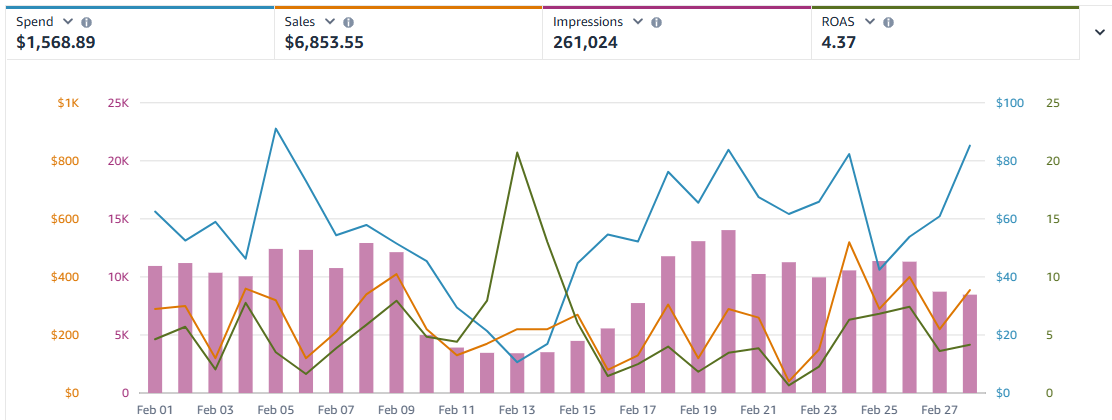Click the Feb 01 x-axis date label
This screenshot has height=420, width=1112.
click(x=155, y=410)
